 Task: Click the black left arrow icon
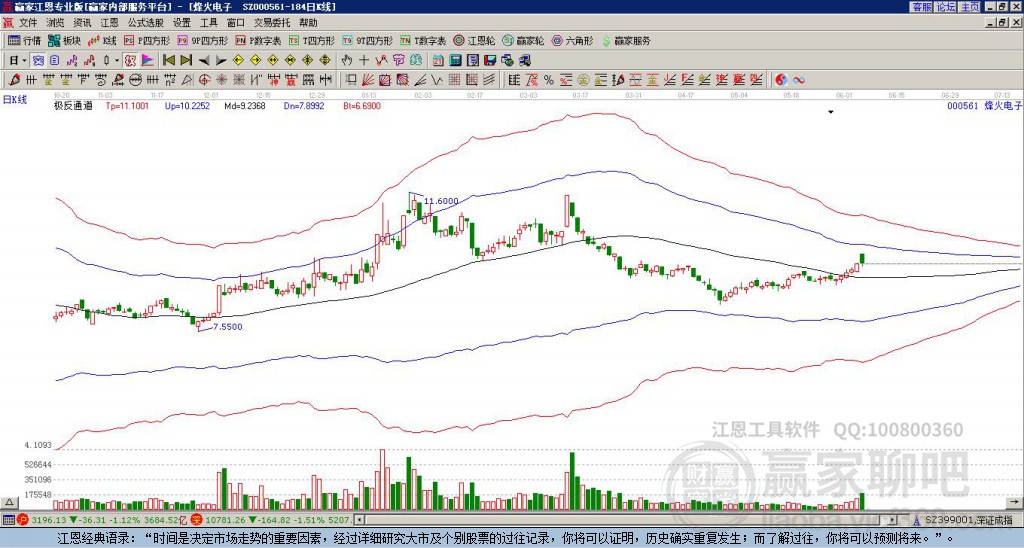coord(204,60)
